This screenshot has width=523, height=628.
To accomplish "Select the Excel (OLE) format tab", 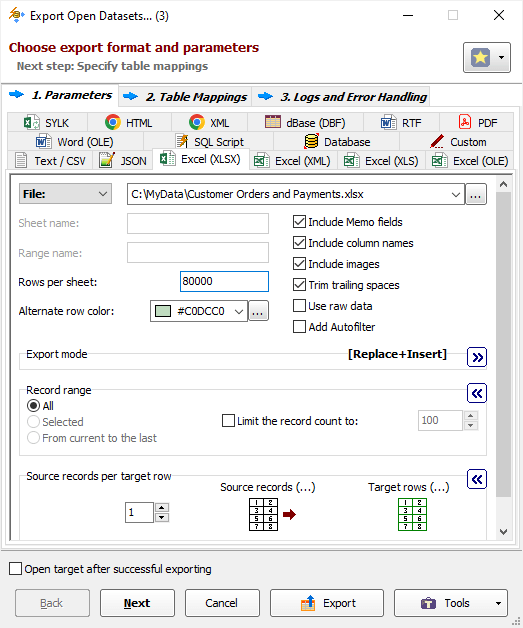I will click(470, 161).
